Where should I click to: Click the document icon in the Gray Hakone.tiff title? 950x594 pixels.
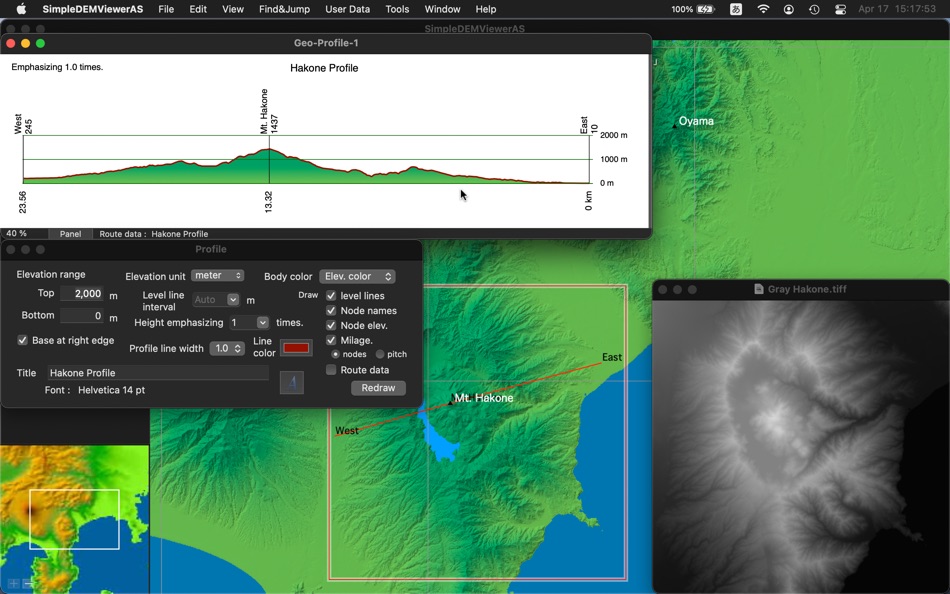coord(759,289)
